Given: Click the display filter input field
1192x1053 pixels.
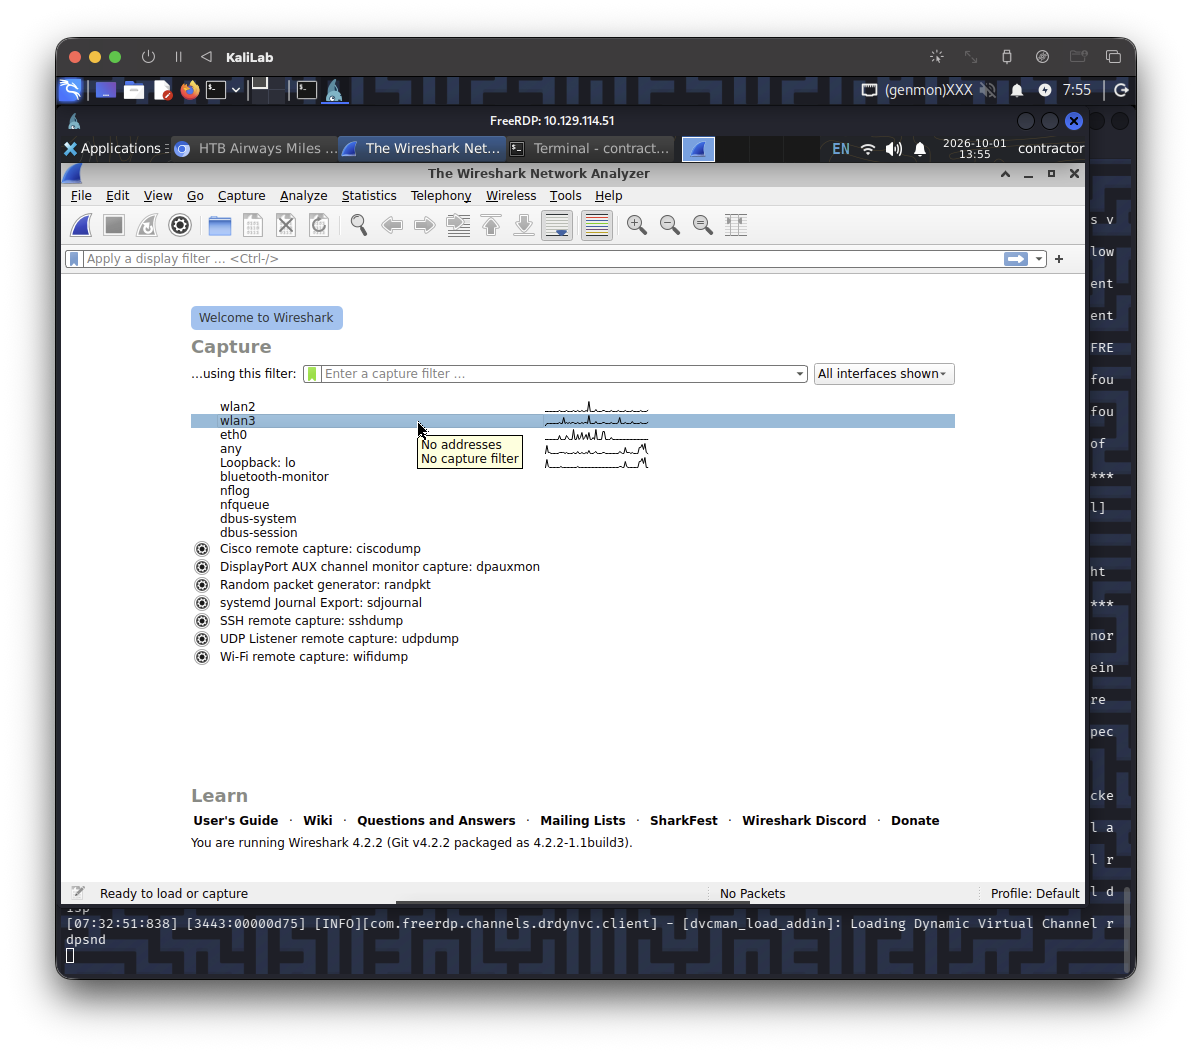Looking at the screenshot, I should point(543,259).
